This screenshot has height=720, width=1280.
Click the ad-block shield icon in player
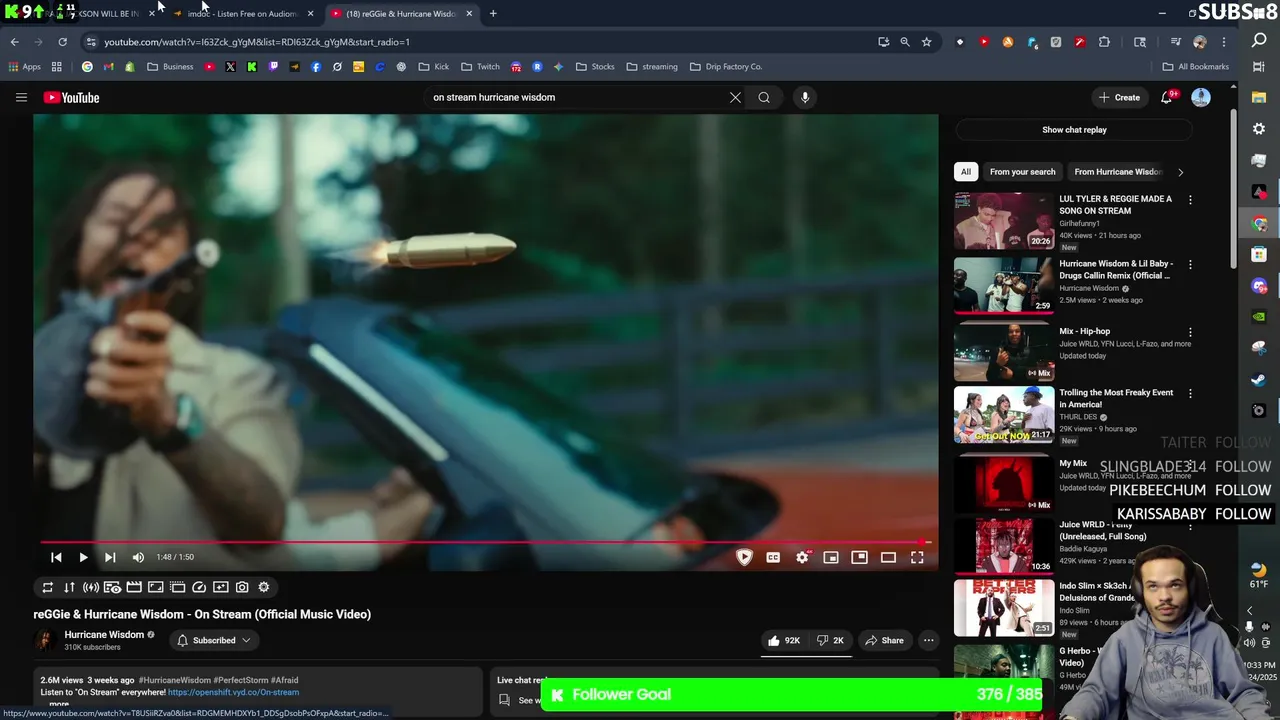tap(744, 557)
